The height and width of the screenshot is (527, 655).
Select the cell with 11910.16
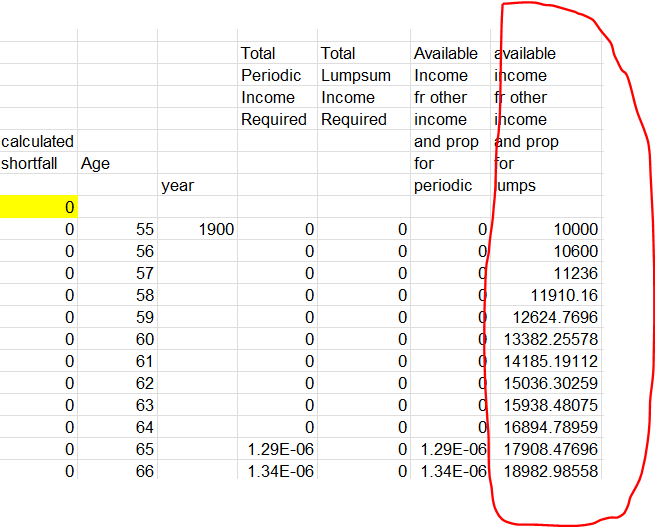pyautogui.click(x=546, y=295)
